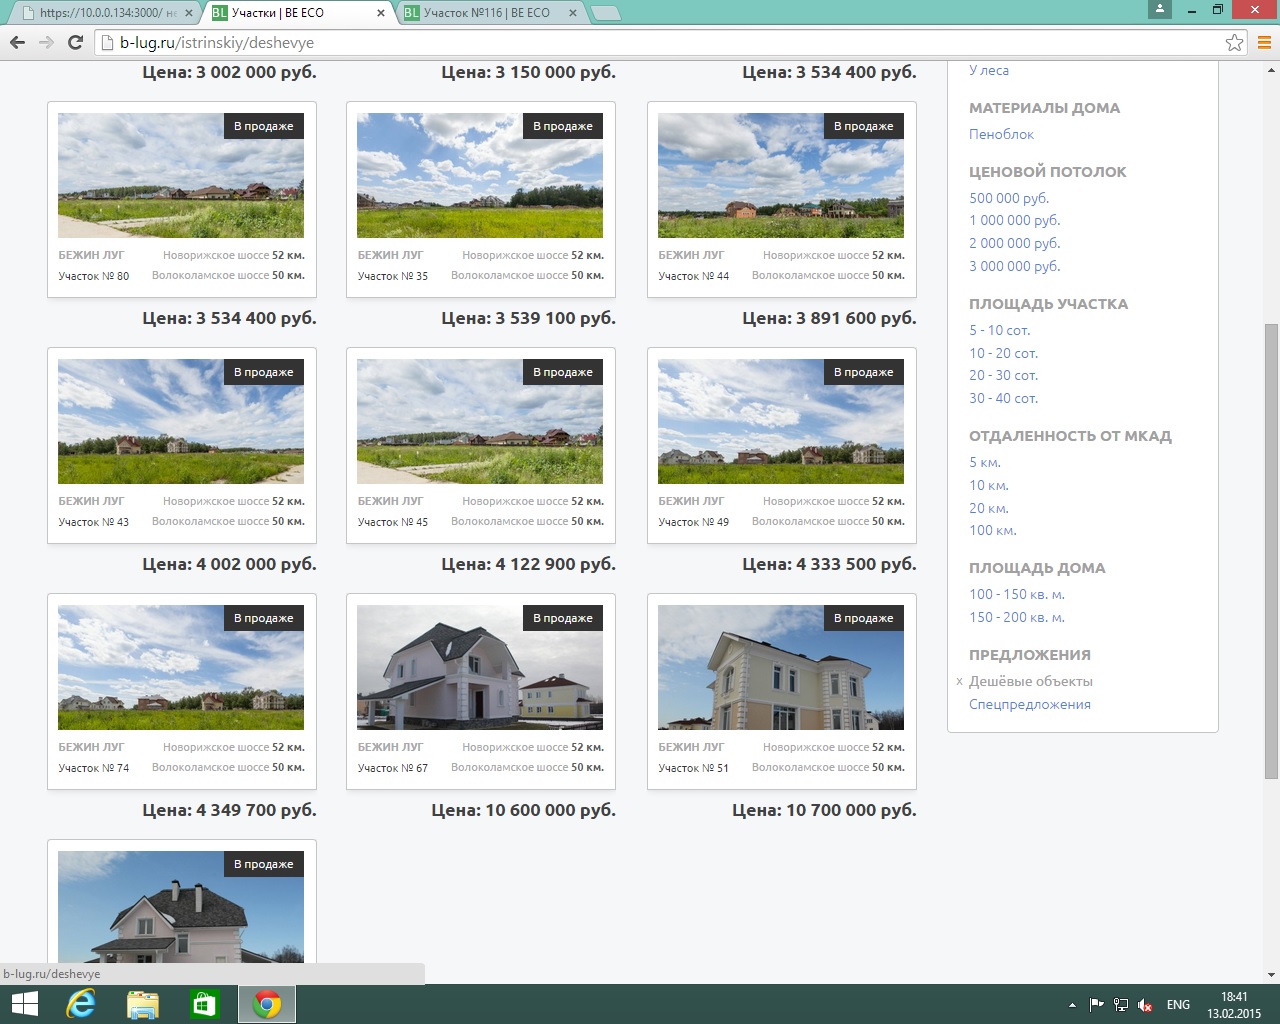Open the Chrome menu icon

(1263, 42)
